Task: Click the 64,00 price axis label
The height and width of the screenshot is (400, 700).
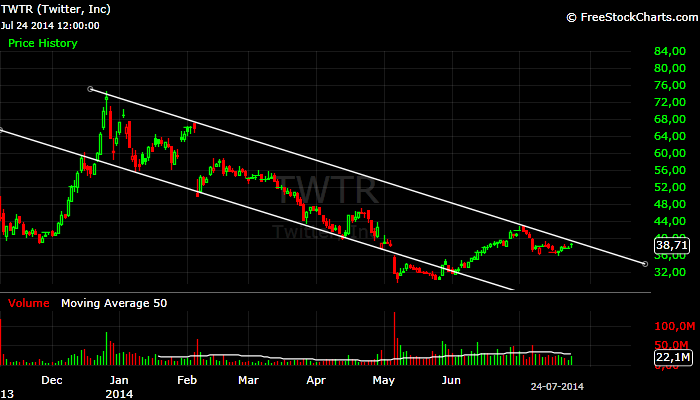Action: coord(670,136)
